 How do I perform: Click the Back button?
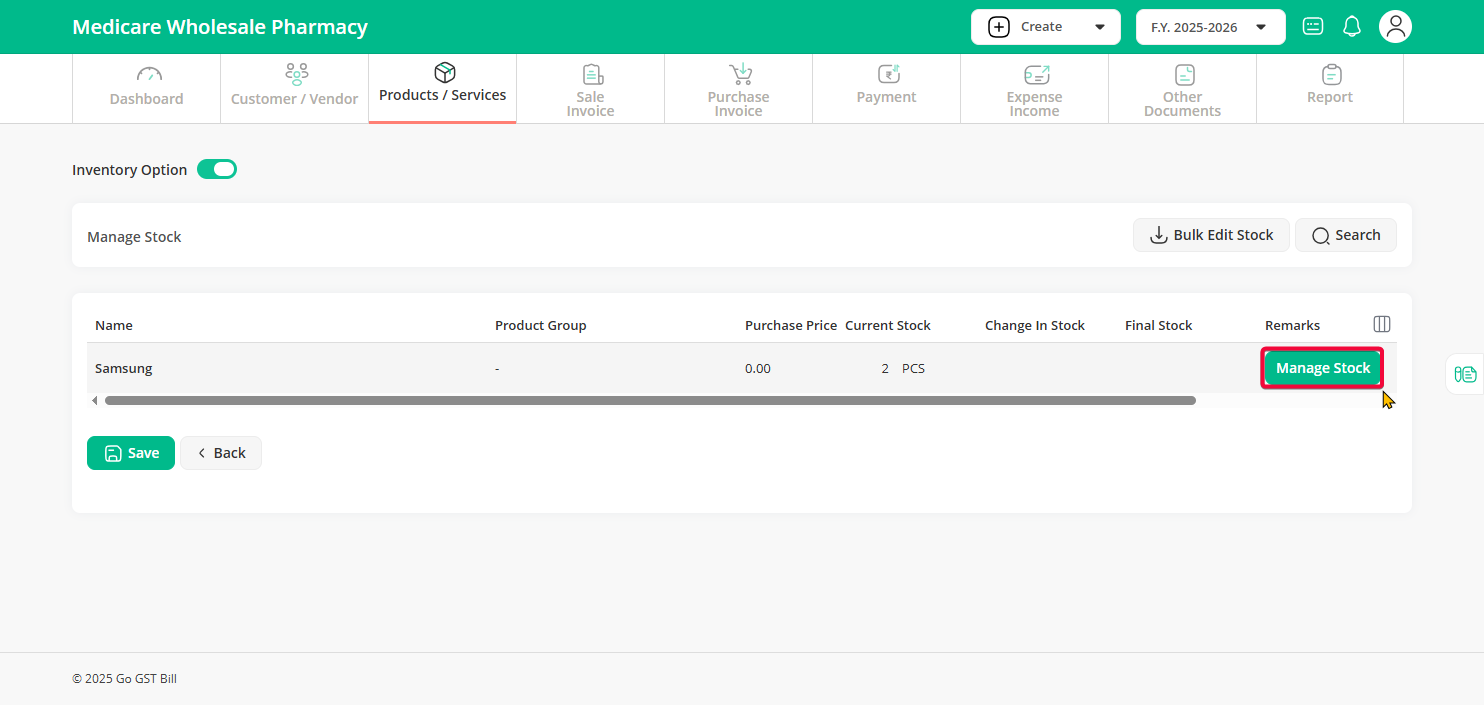point(221,453)
